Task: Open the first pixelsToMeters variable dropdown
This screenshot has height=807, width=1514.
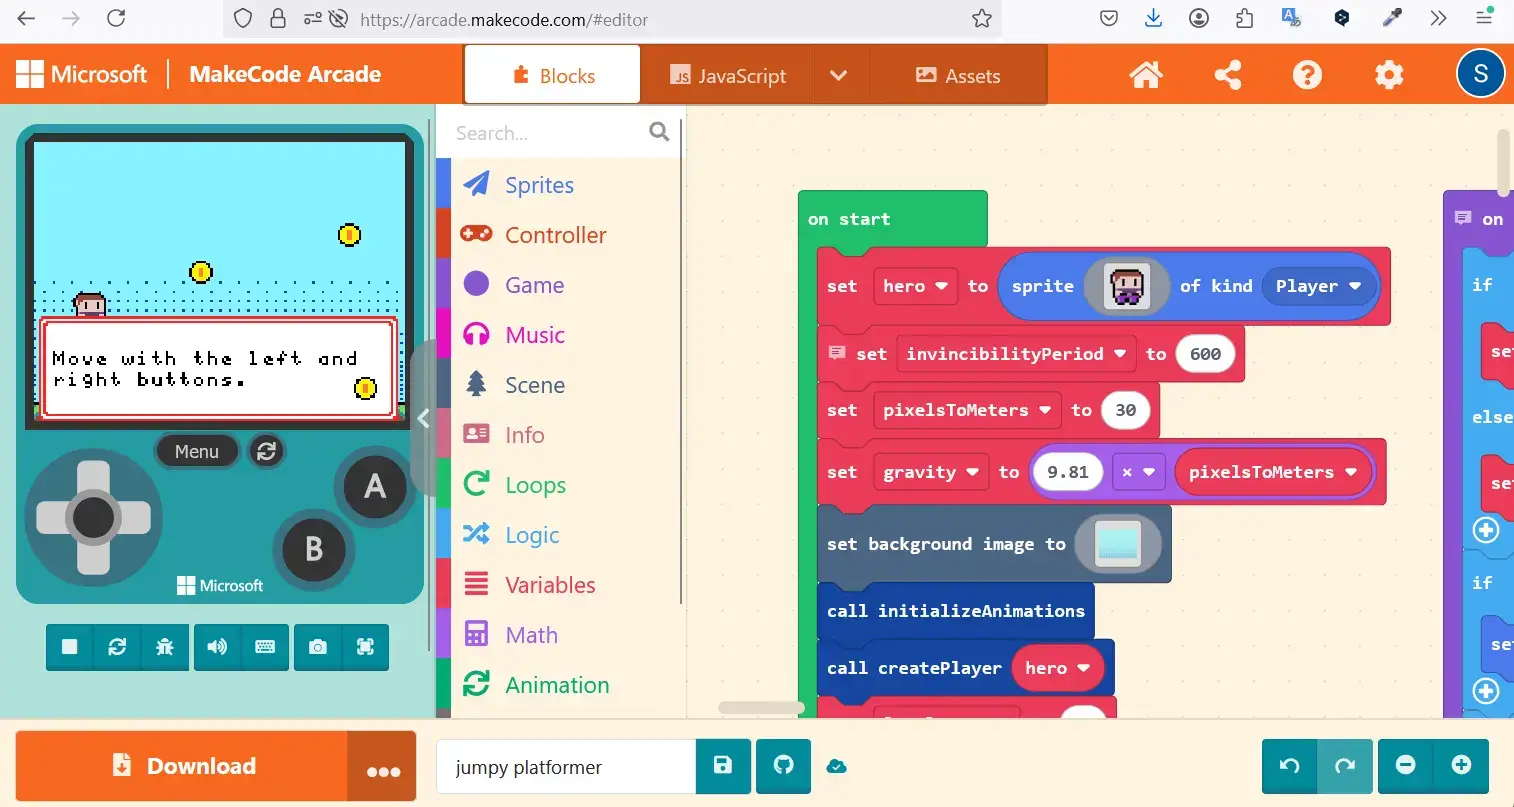Action: coord(967,410)
